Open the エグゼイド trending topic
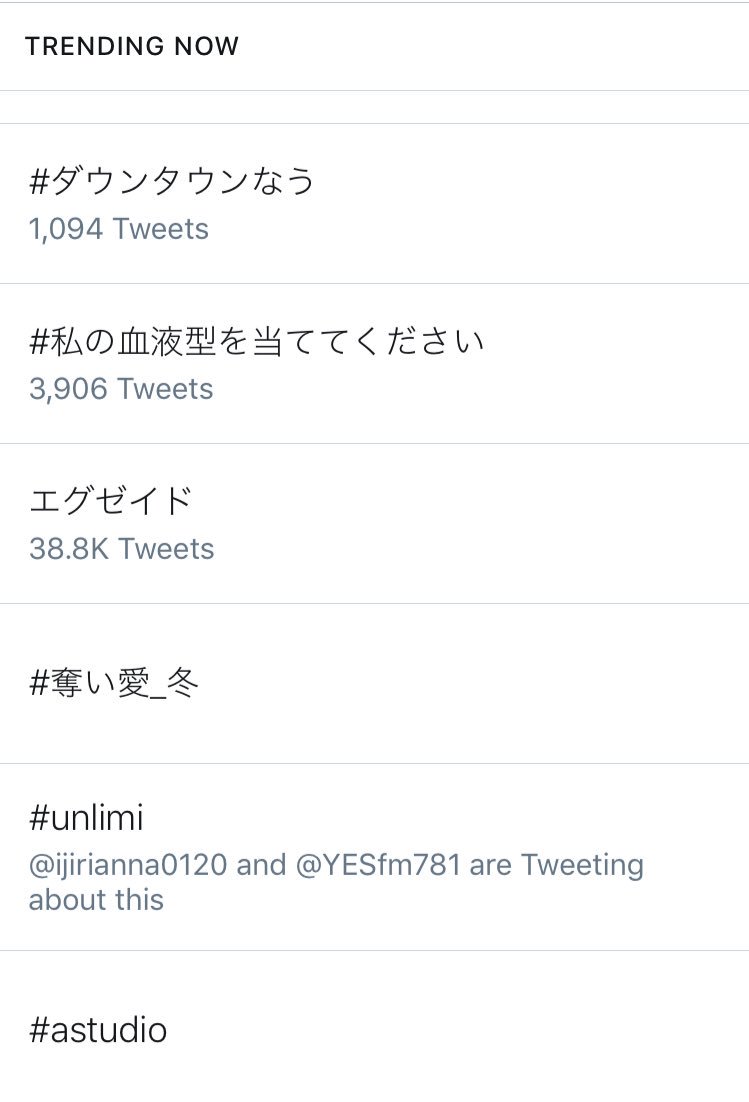 tap(110, 500)
